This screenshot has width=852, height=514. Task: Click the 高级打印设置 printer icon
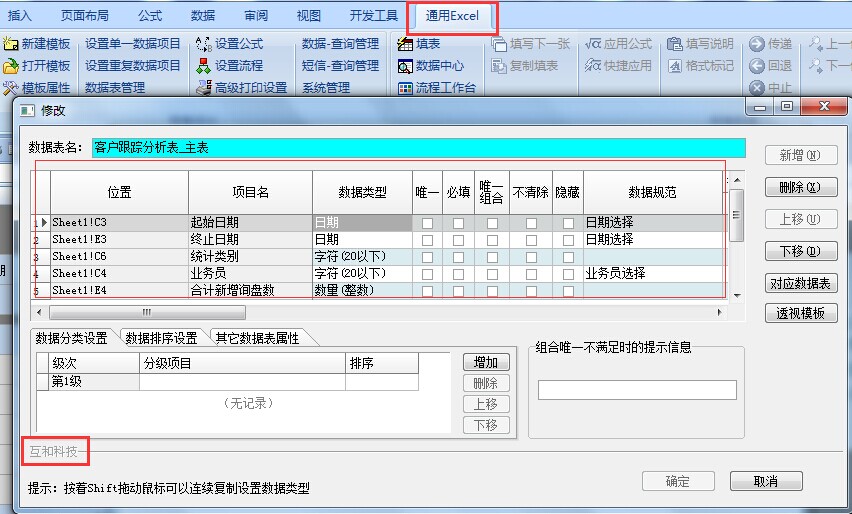tap(204, 87)
